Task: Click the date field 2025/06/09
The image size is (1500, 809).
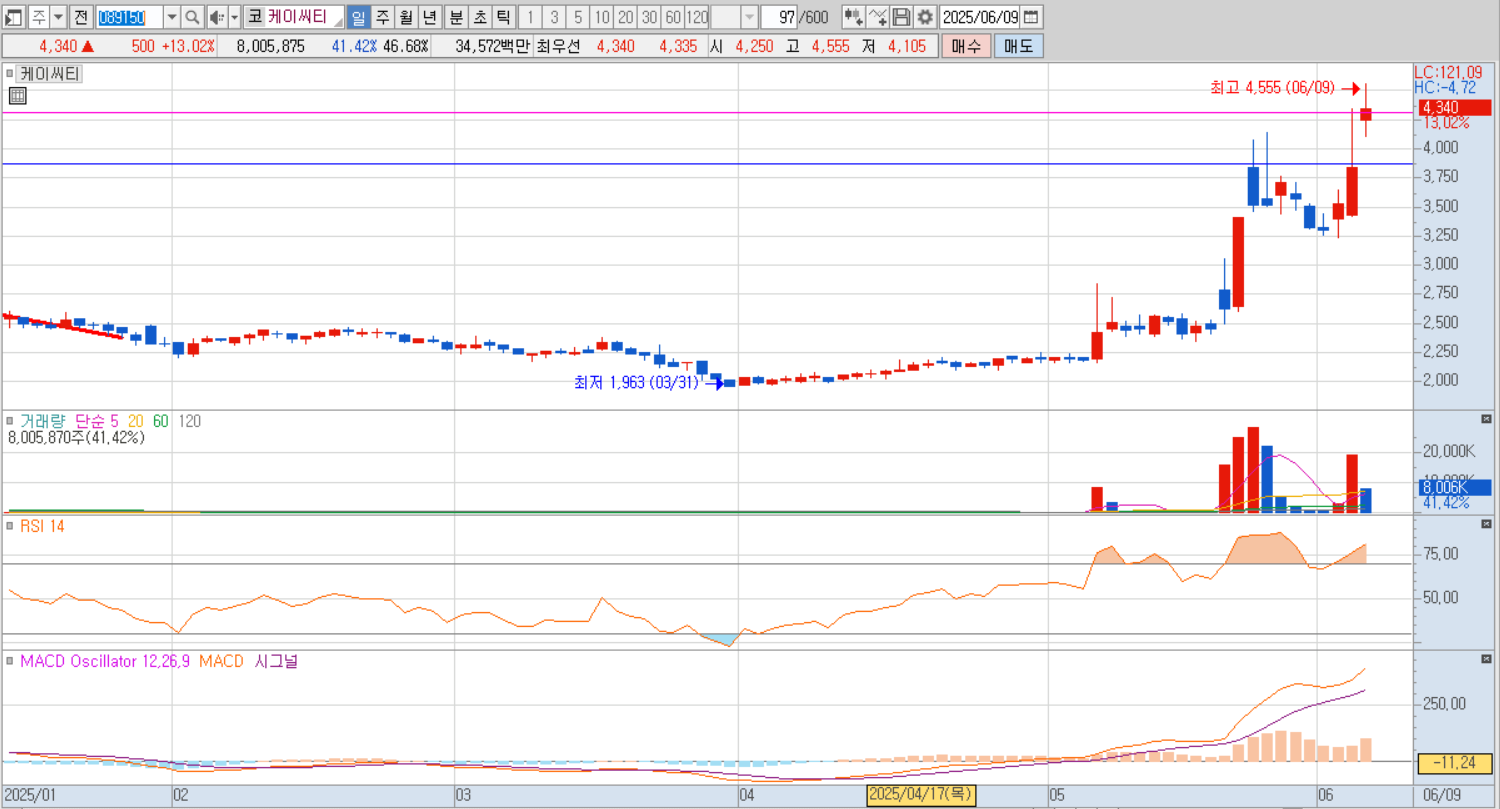Action: 980,17
